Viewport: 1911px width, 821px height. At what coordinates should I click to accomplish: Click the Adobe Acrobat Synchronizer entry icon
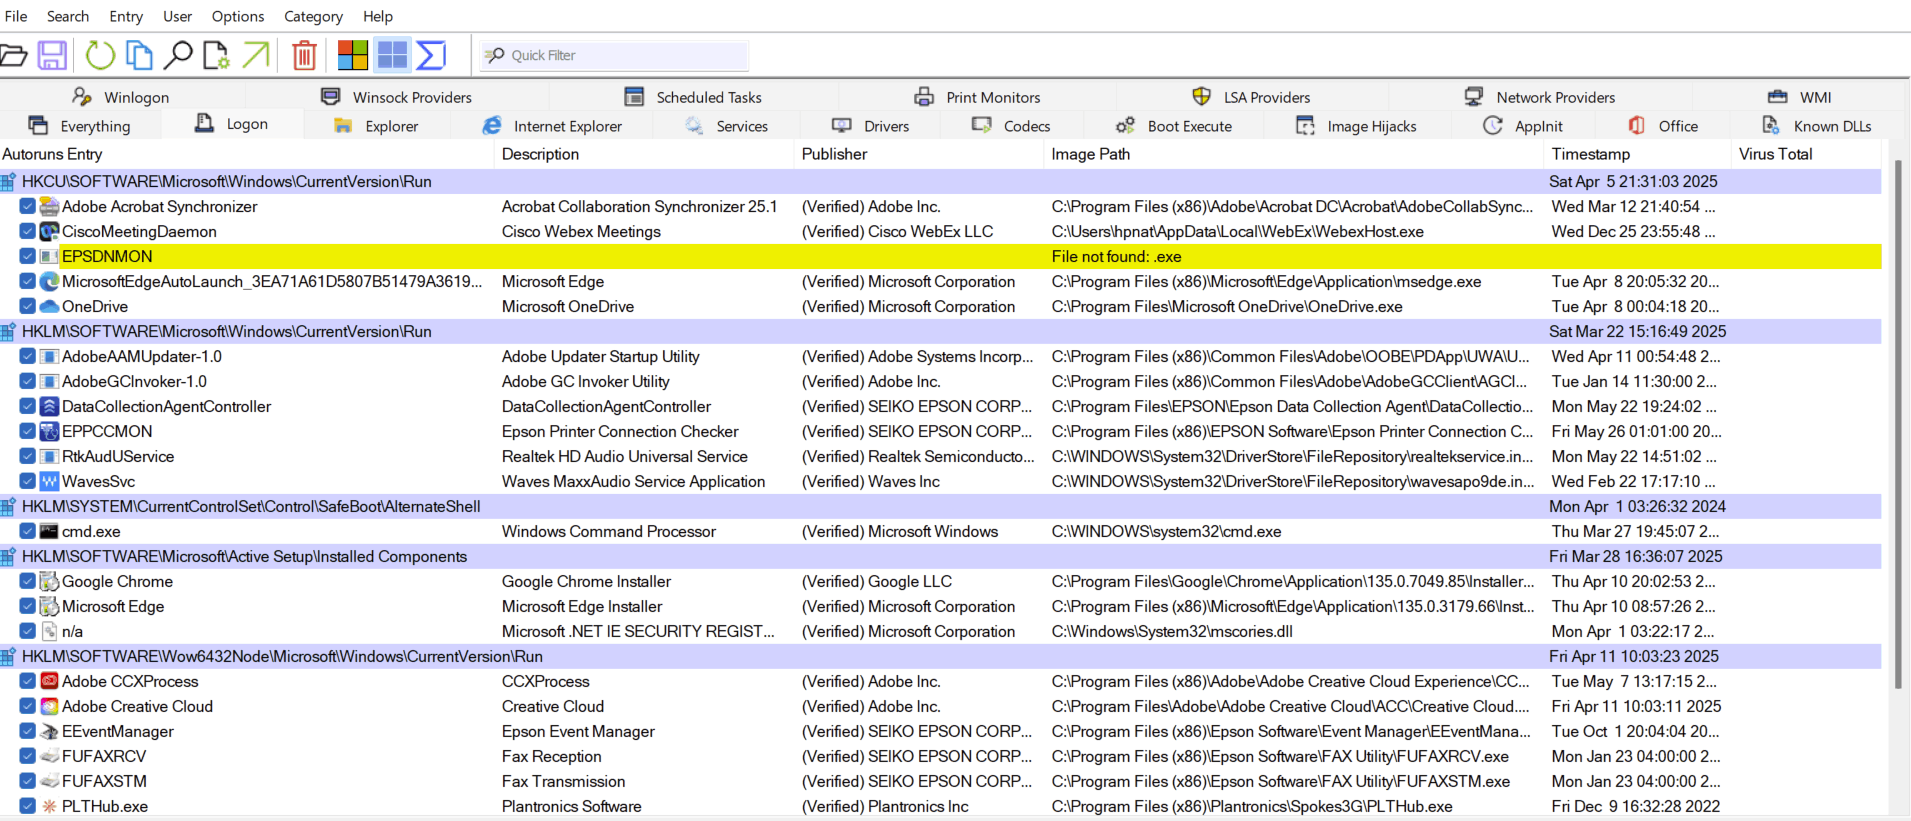coord(49,207)
